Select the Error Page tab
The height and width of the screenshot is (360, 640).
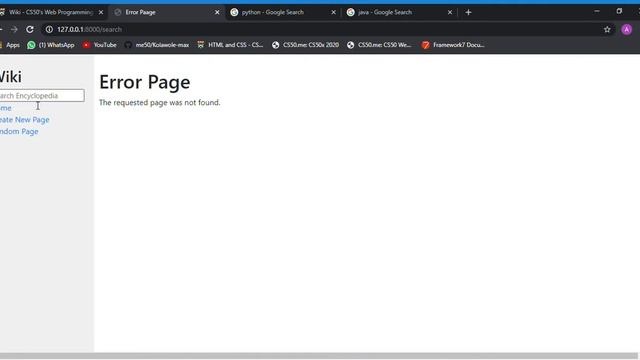(x=167, y=12)
